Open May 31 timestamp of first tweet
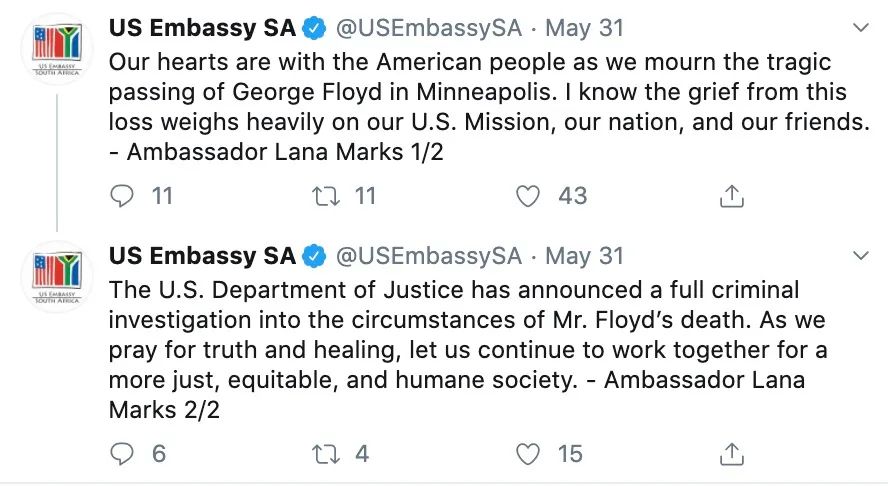888x486 pixels. pos(582,27)
